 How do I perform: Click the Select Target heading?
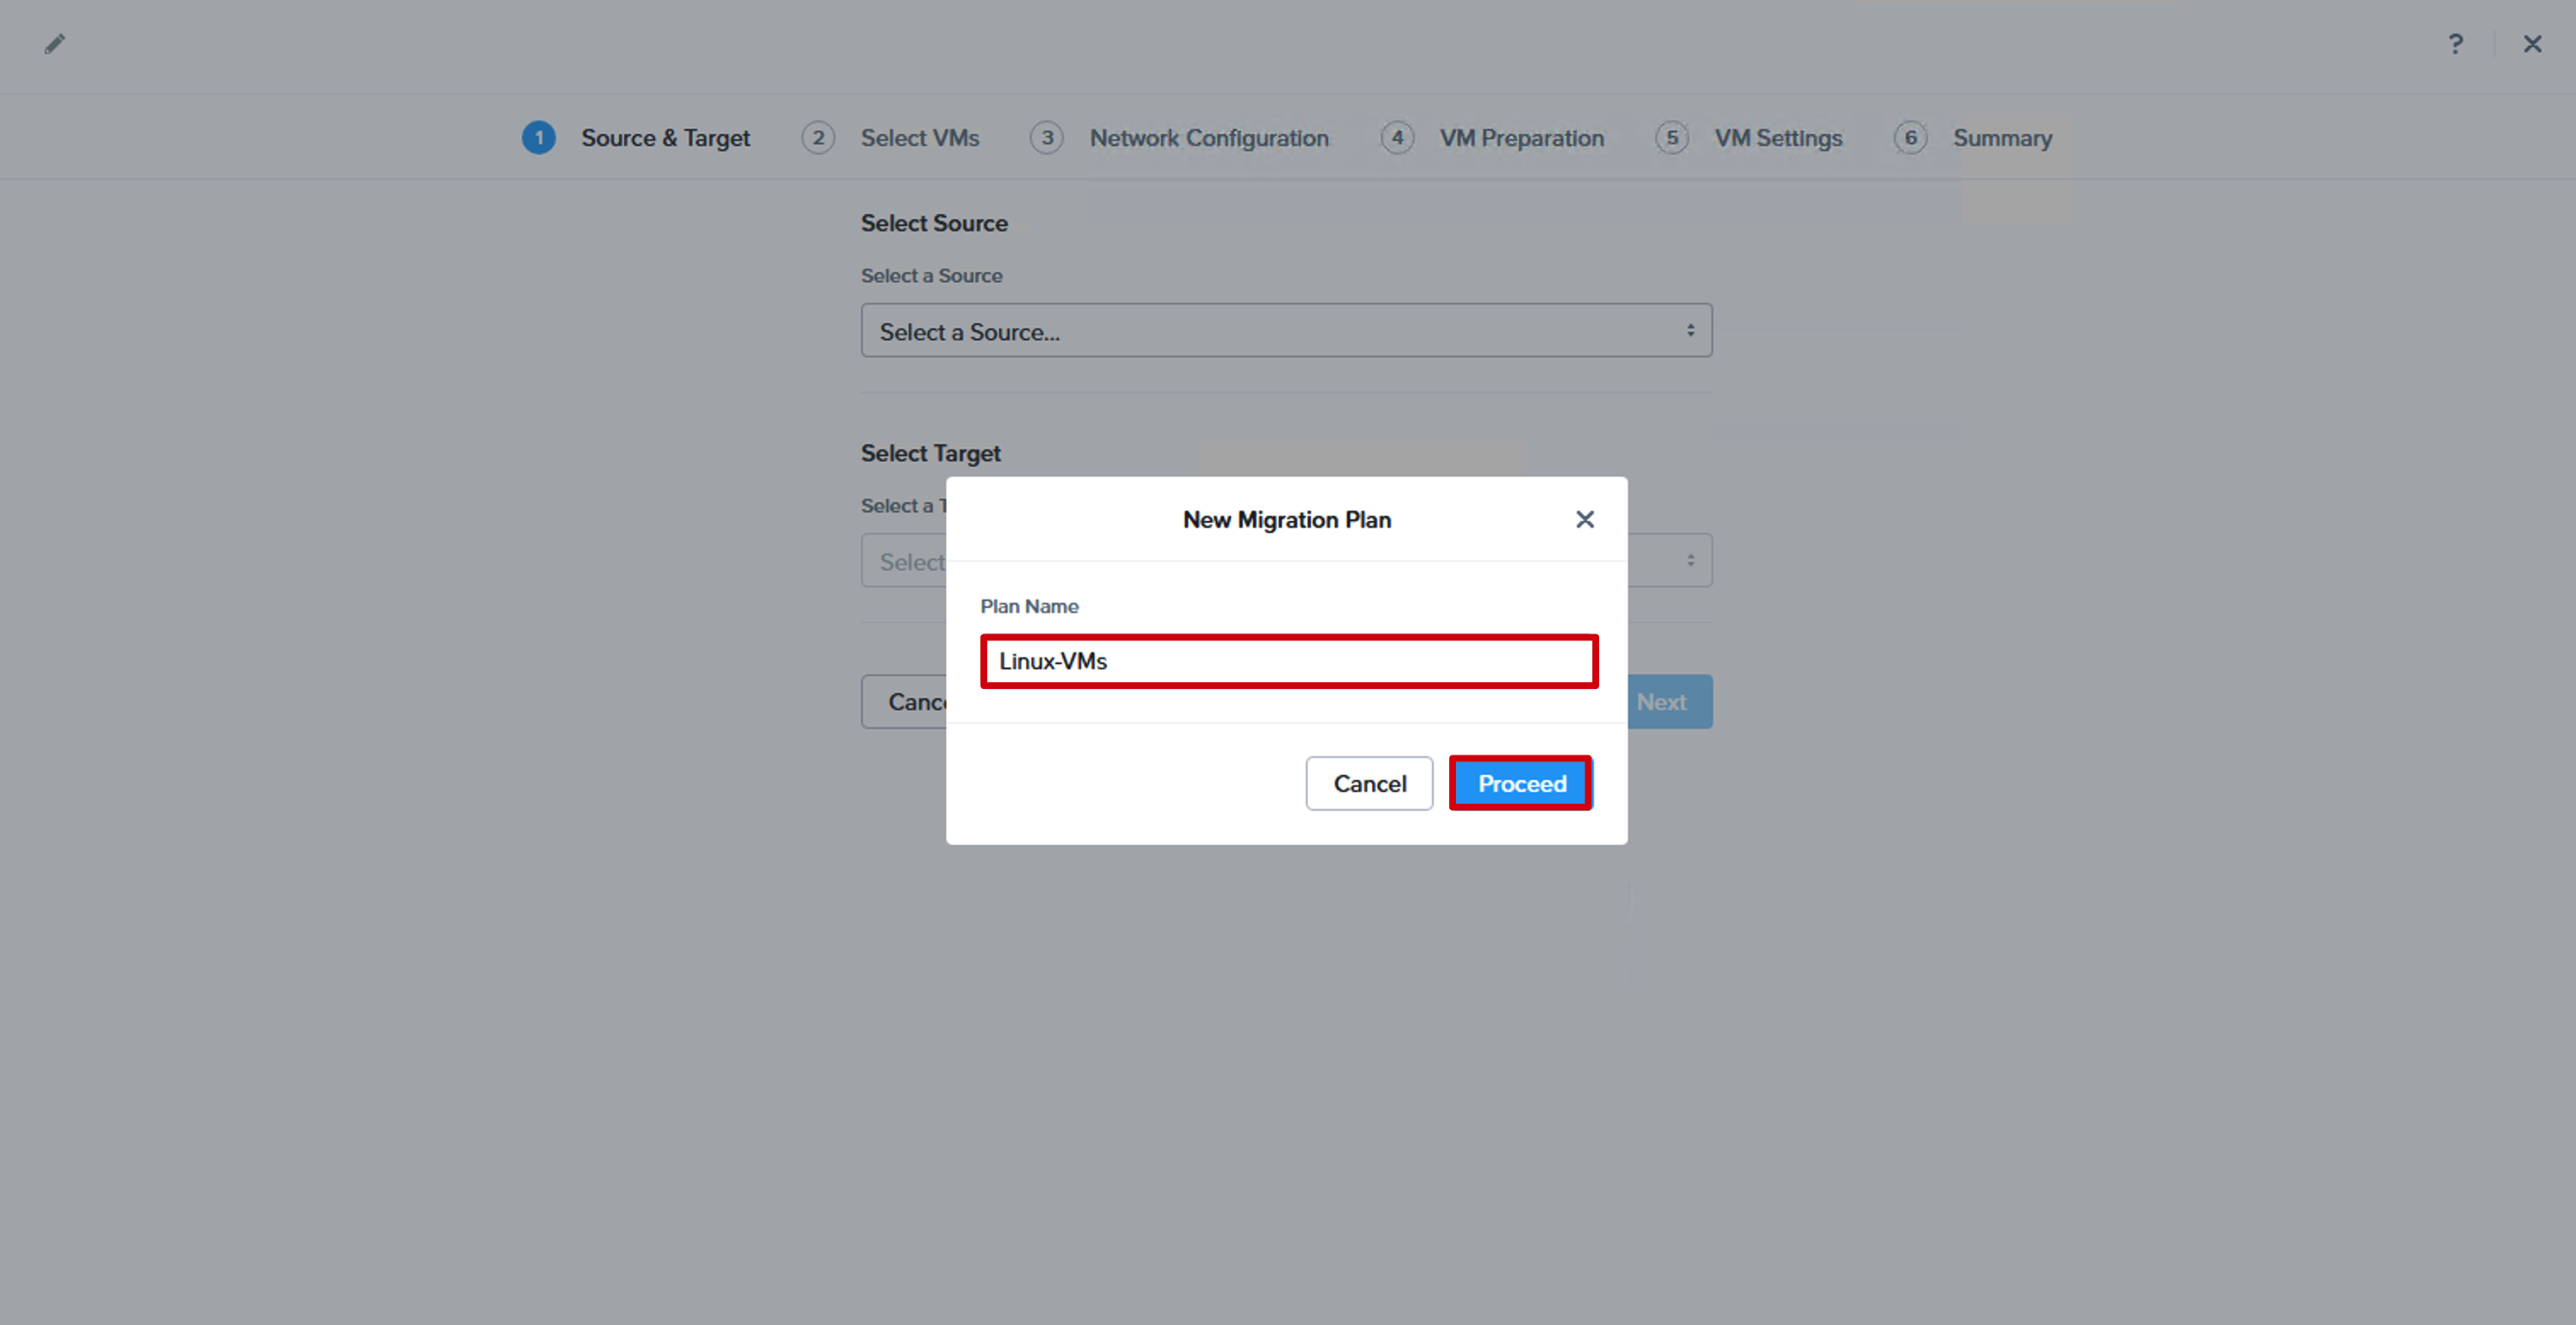[x=930, y=453]
